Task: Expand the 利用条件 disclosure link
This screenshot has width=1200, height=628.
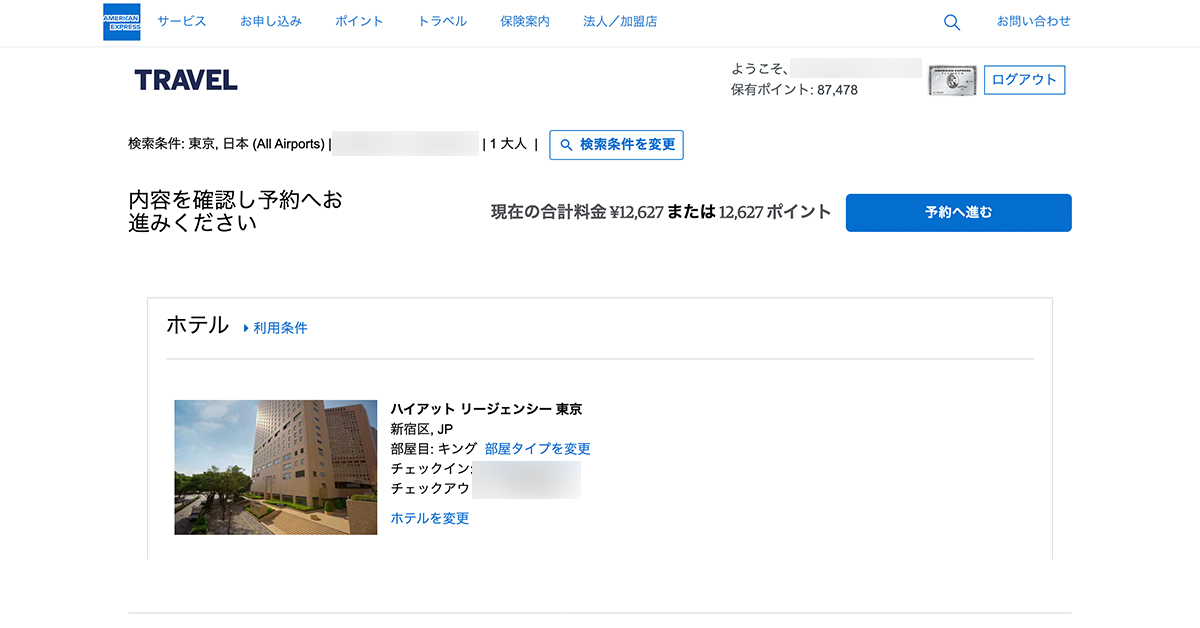Action: point(275,328)
